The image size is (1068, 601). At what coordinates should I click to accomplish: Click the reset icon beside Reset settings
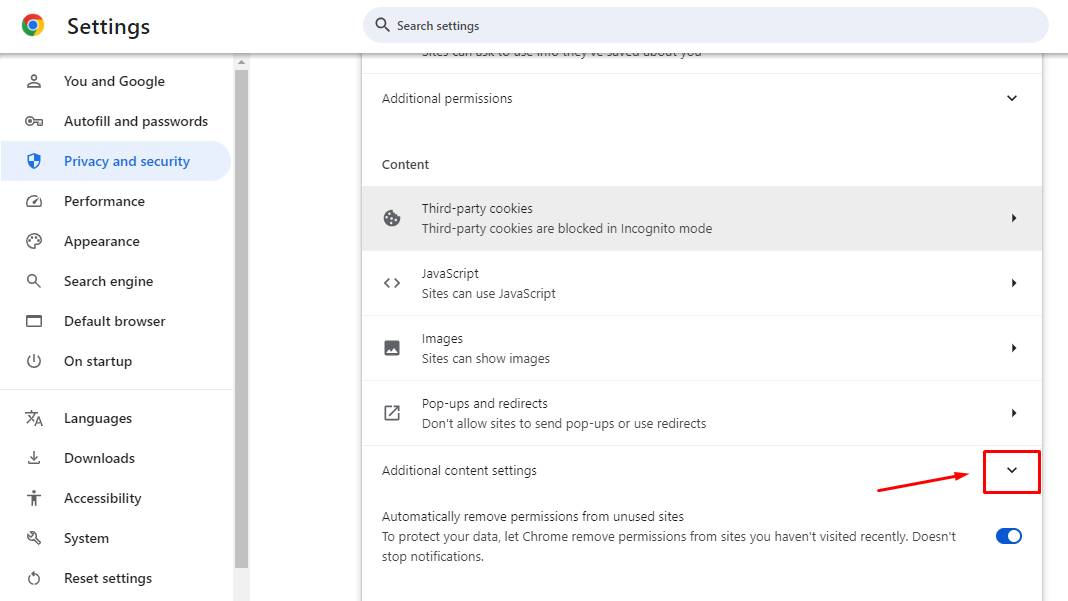click(x=33, y=578)
